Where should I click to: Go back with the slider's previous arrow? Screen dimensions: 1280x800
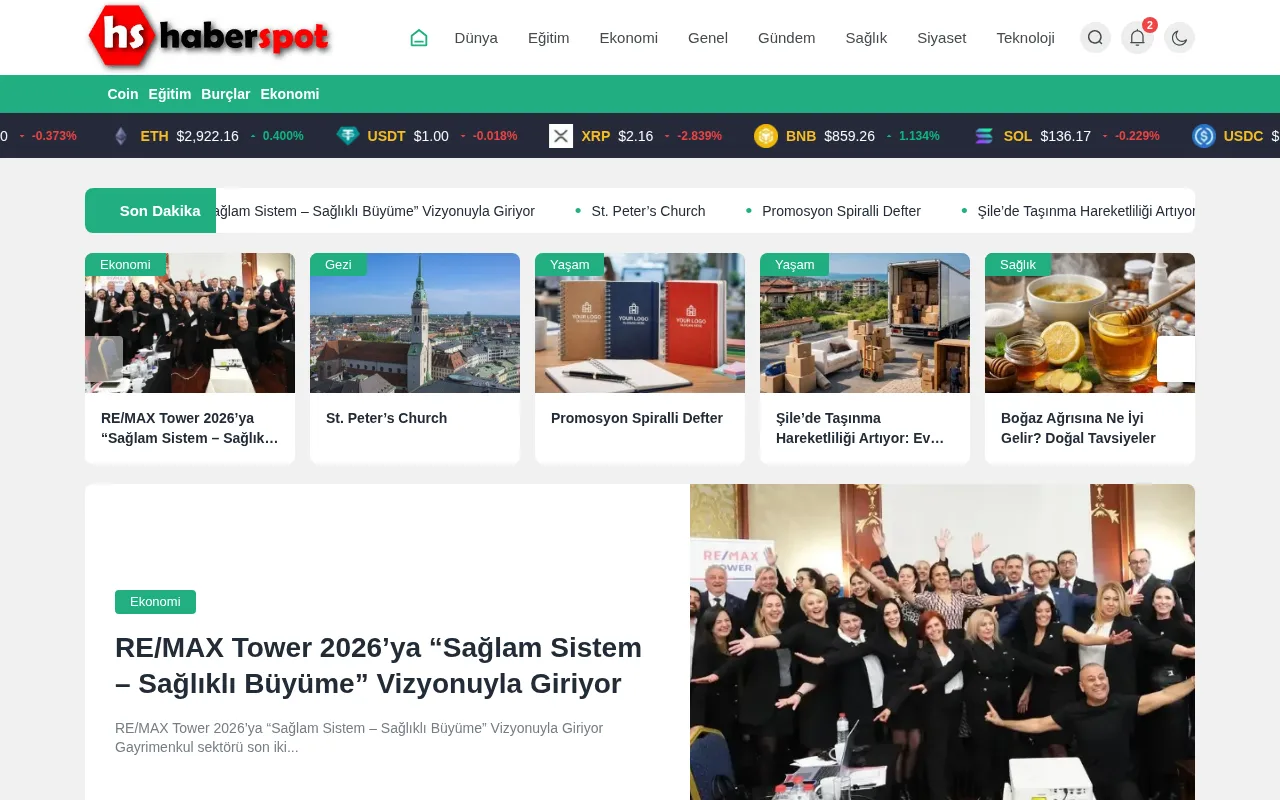point(103,359)
